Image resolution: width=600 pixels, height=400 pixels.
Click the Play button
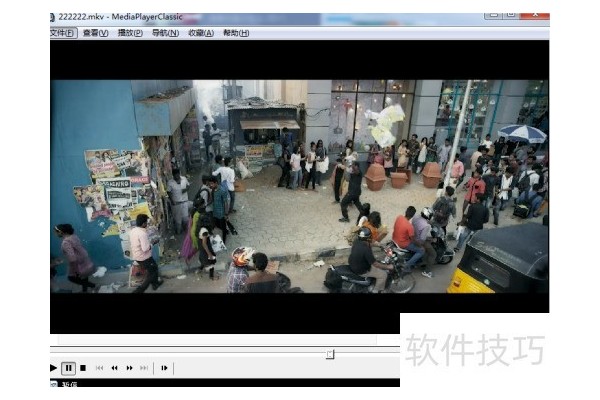[54, 368]
